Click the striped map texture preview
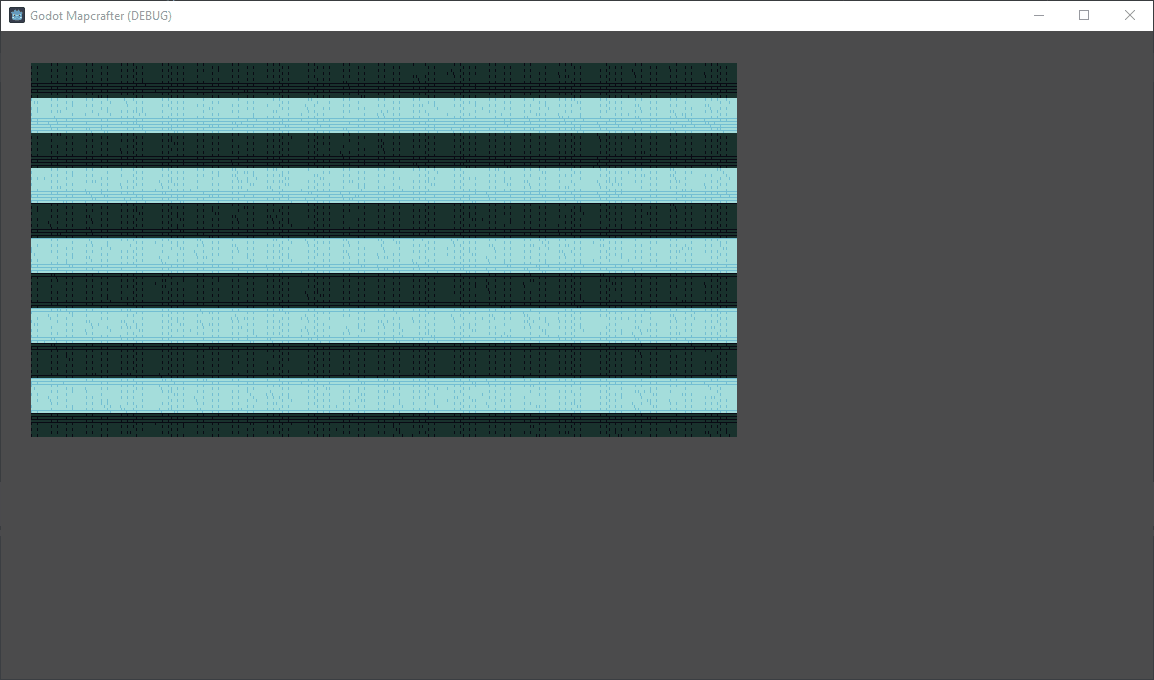The image size is (1154, 680). [x=383, y=250]
